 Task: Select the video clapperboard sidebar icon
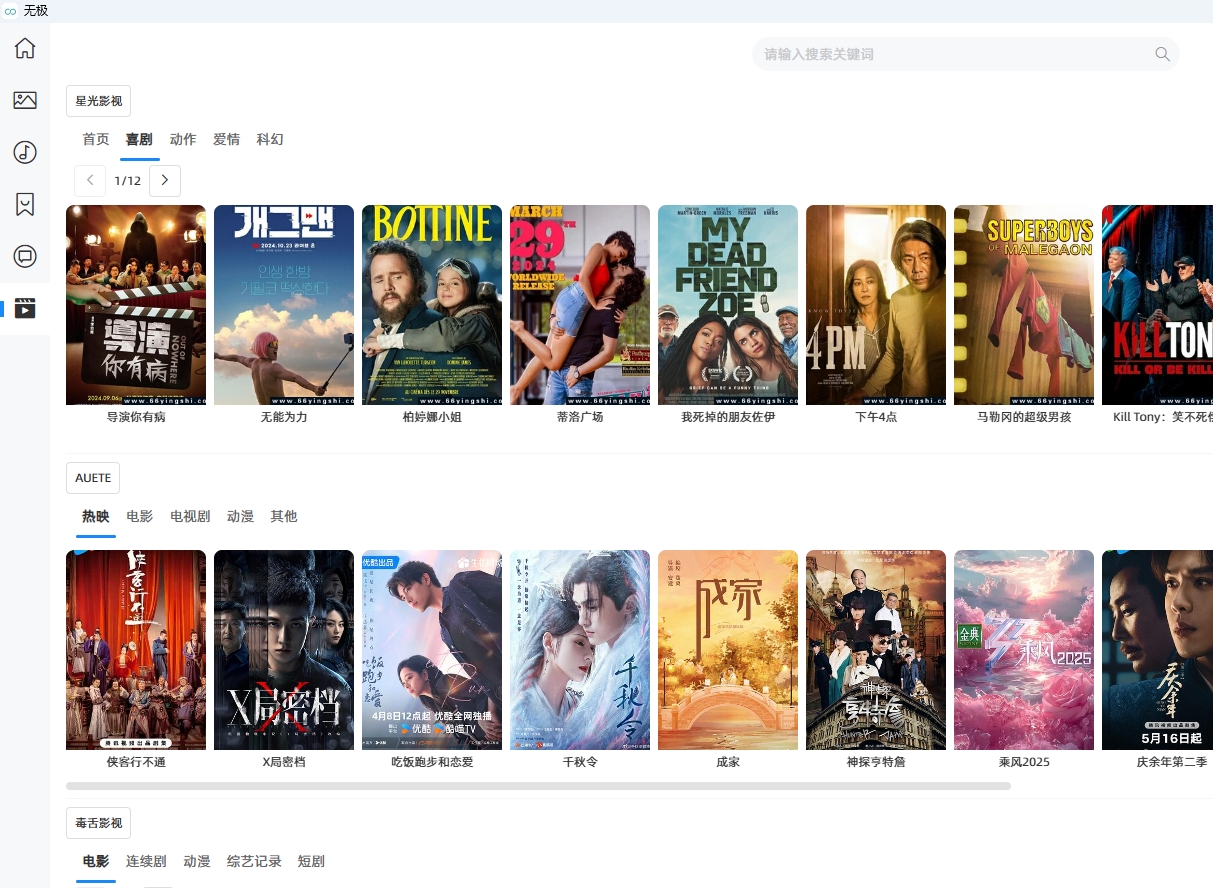(x=25, y=308)
